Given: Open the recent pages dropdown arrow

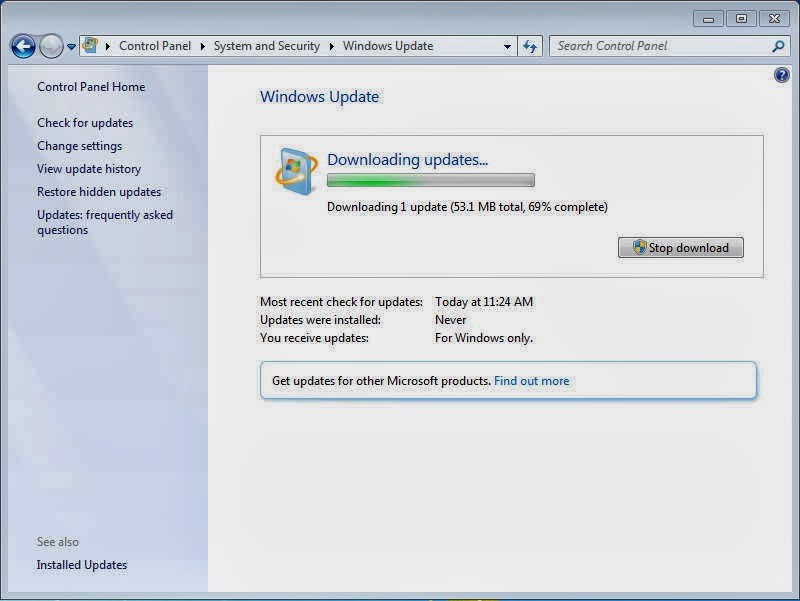Looking at the screenshot, I should 71,47.
